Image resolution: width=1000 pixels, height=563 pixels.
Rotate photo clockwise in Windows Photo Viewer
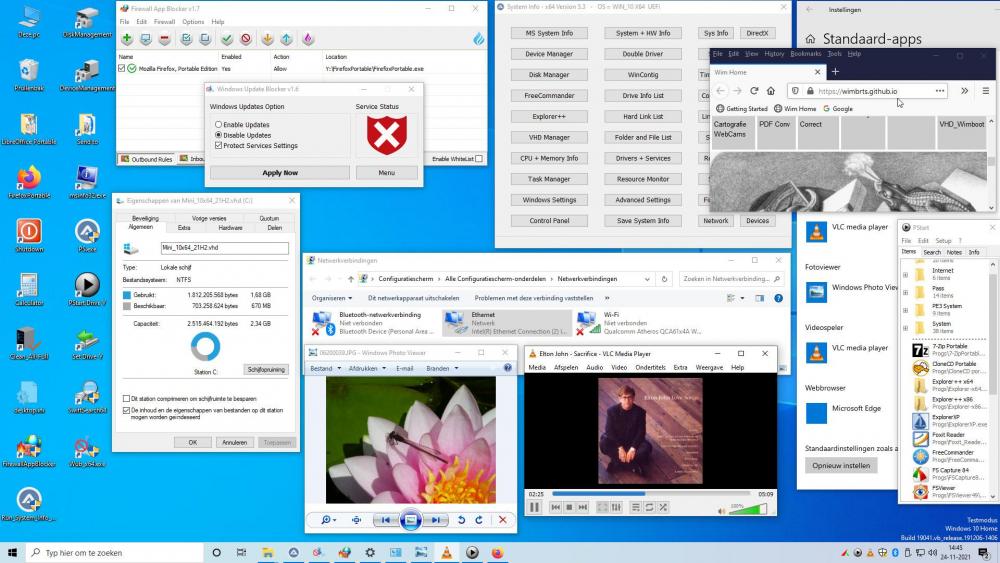click(480, 520)
